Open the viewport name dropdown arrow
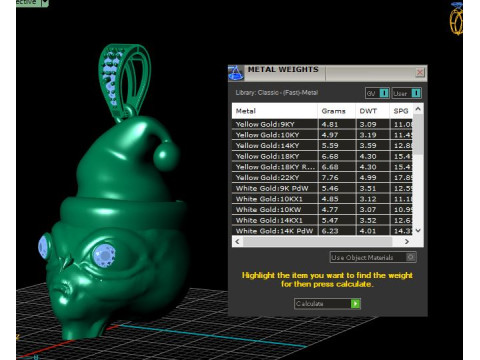The image size is (480, 360). coord(45,3)
